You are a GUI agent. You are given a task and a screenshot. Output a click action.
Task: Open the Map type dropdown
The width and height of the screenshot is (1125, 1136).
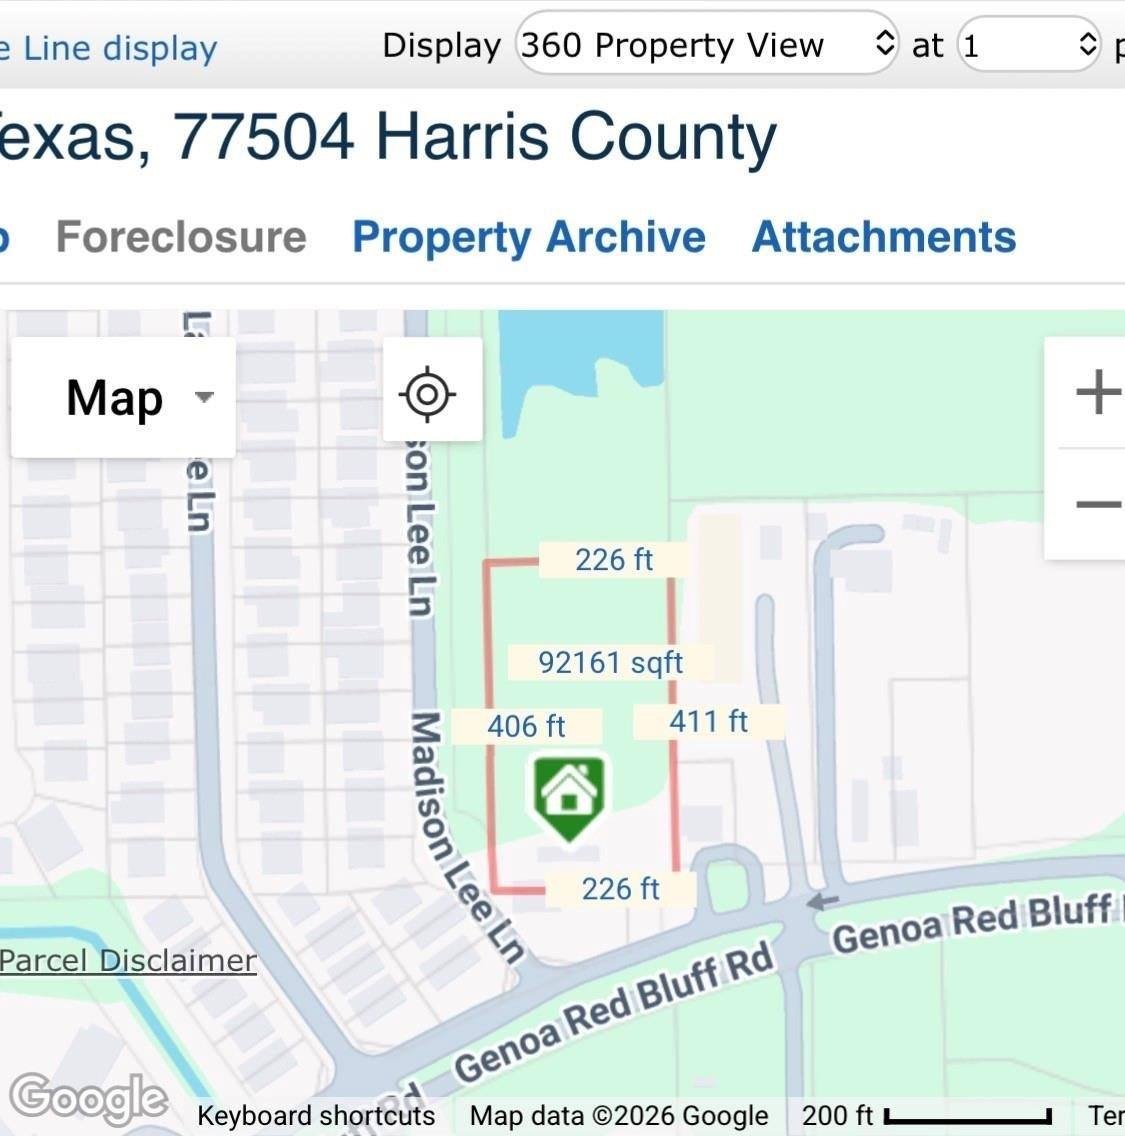click(x=123, y=397)
